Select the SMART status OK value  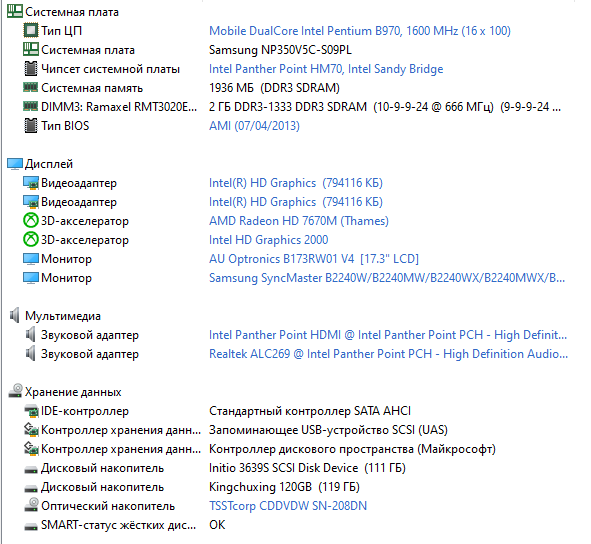tap(217, 525)
